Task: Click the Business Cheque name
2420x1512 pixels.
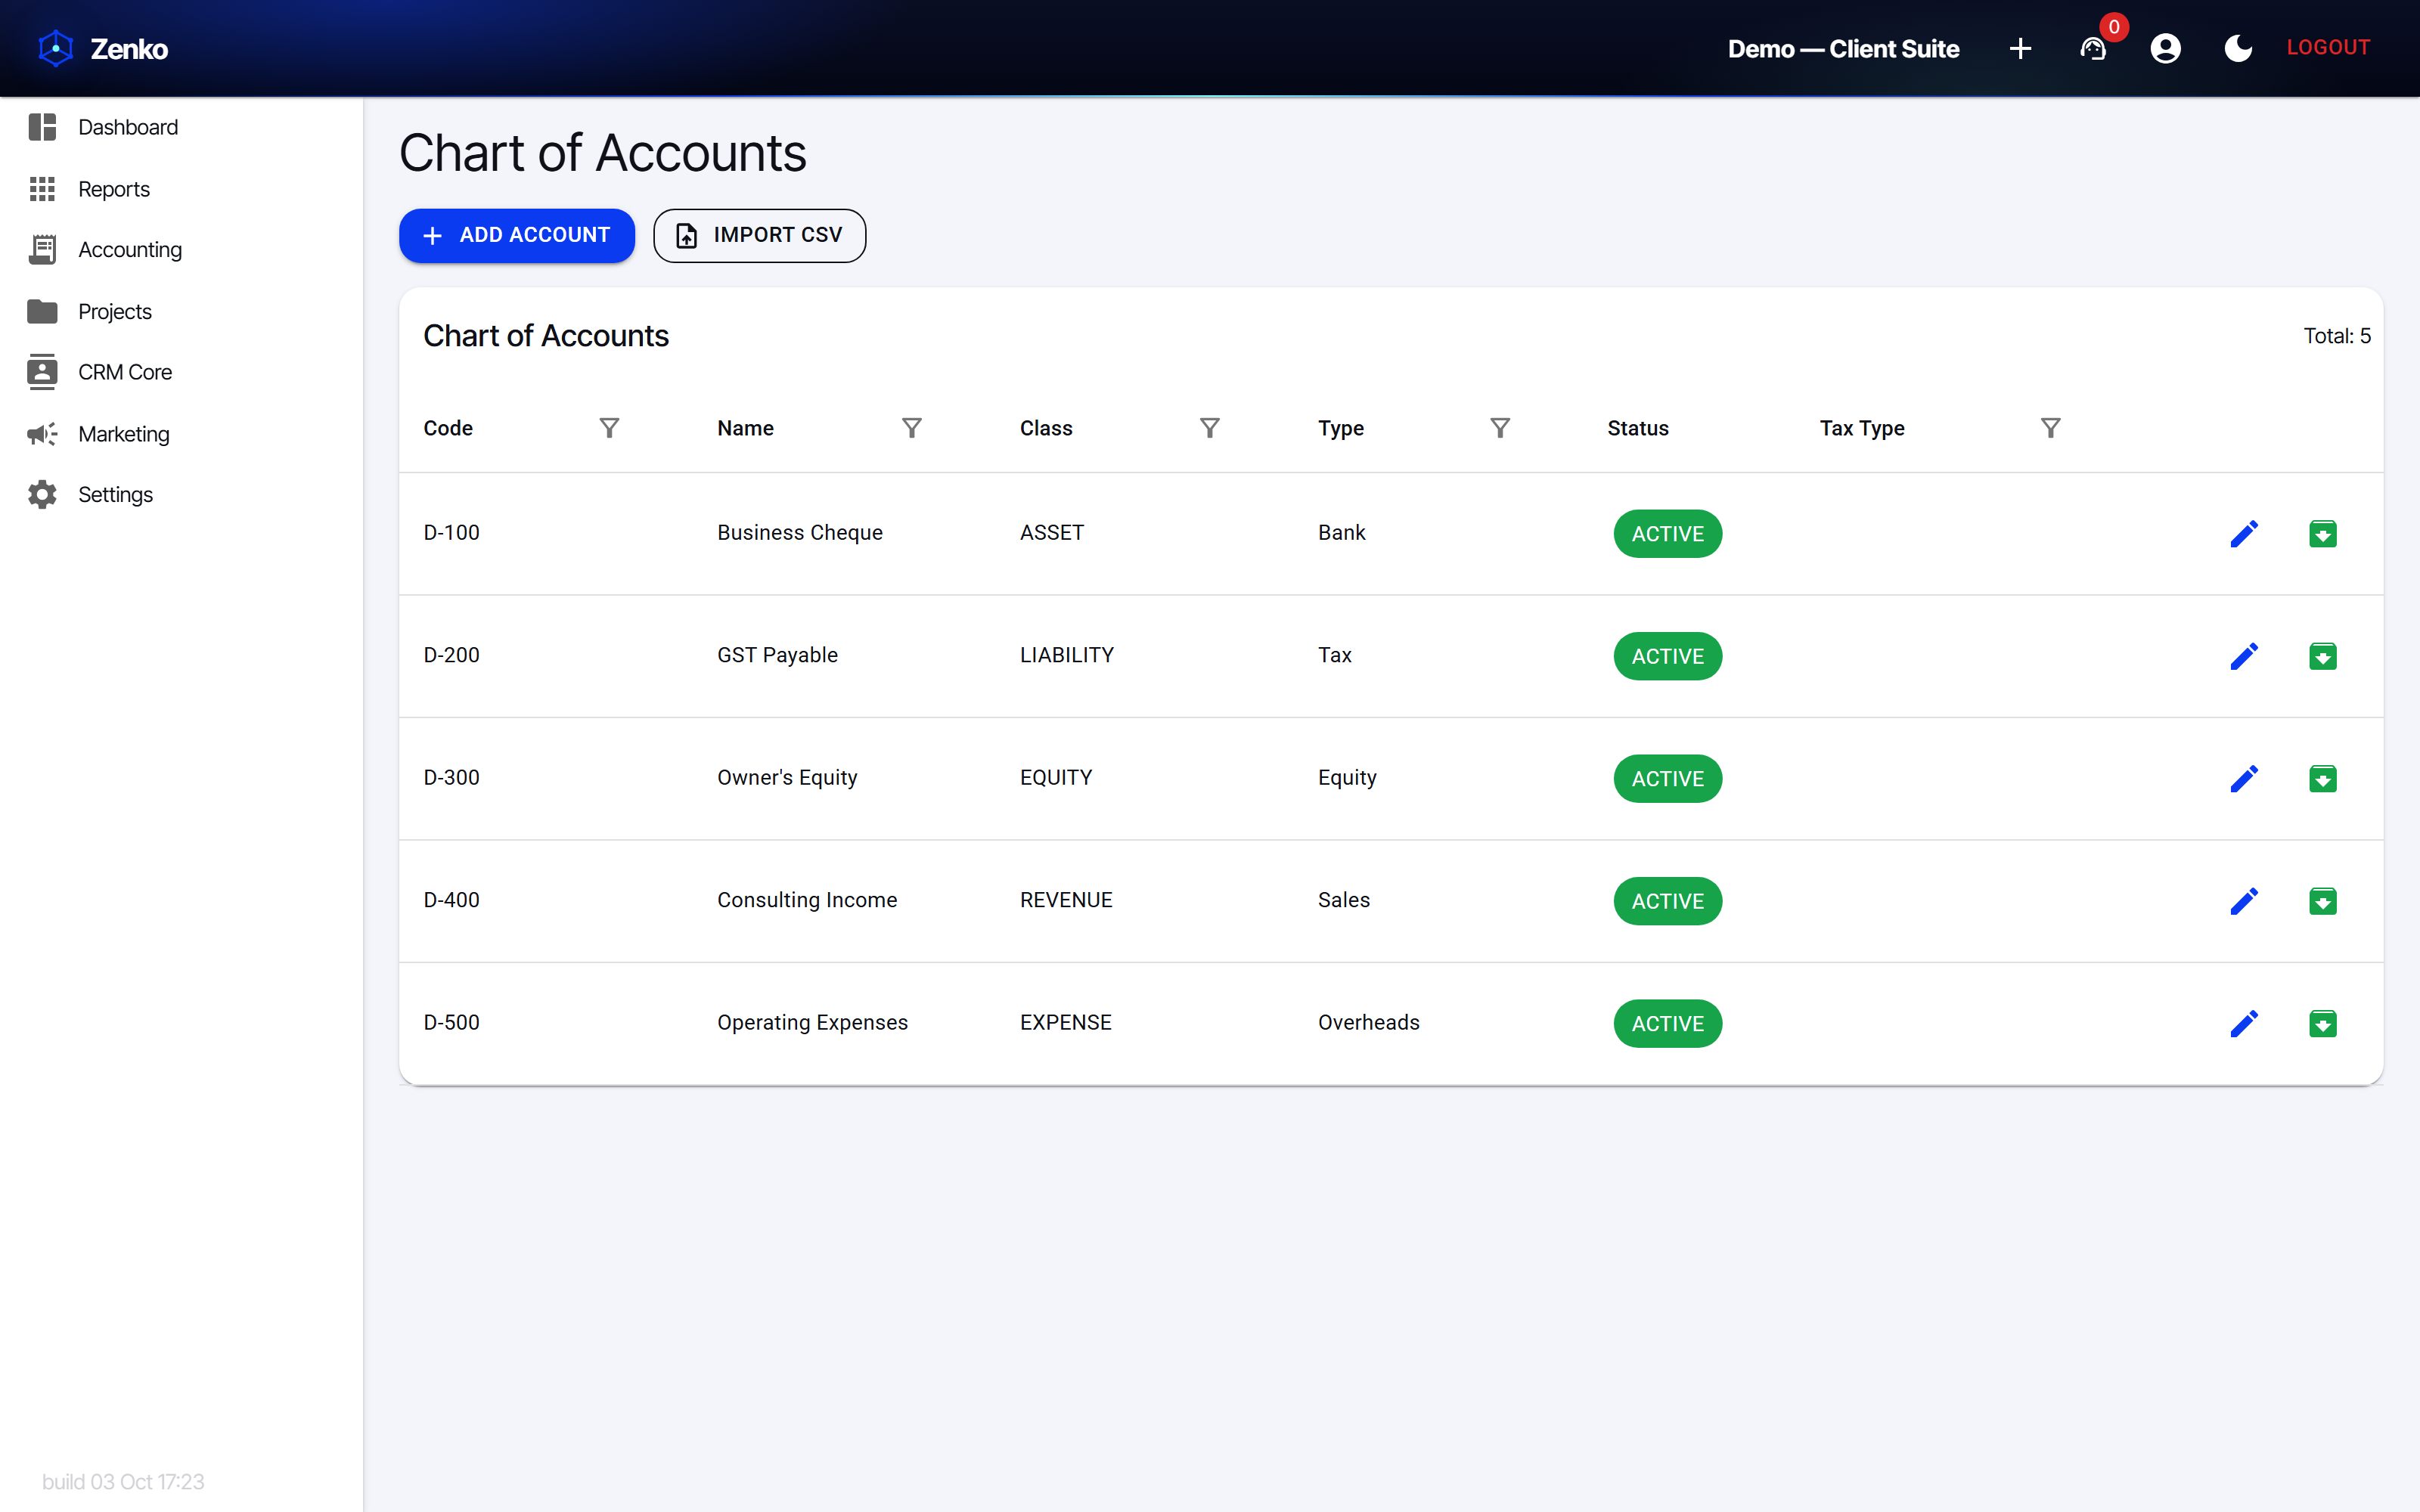Action: (x=800, y=533)
